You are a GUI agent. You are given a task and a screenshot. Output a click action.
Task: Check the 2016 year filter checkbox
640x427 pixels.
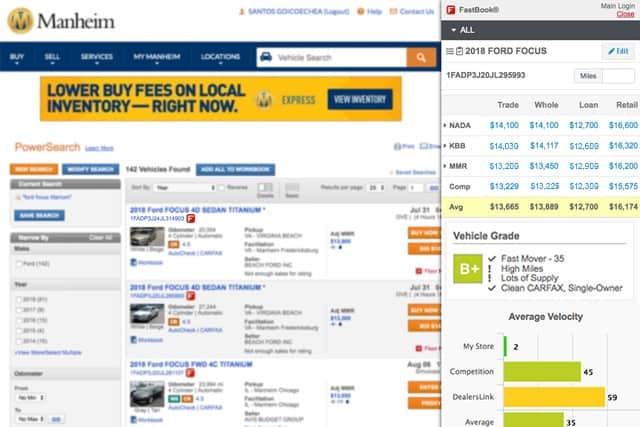click(19, 320)
